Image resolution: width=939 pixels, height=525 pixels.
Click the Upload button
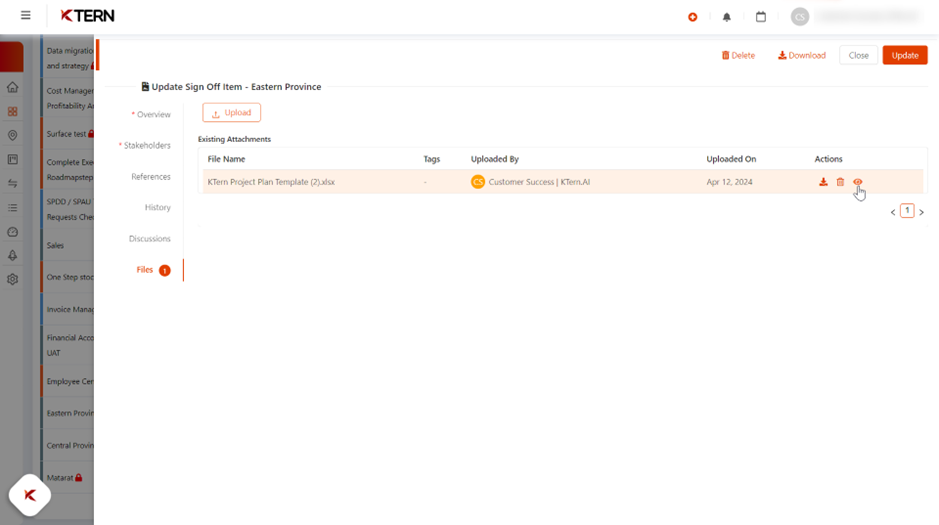coord(231,113)
